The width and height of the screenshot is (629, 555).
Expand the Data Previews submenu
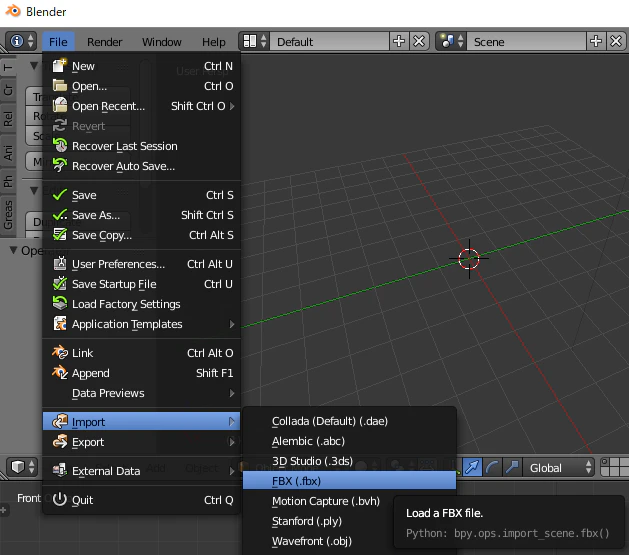point(142,393)
